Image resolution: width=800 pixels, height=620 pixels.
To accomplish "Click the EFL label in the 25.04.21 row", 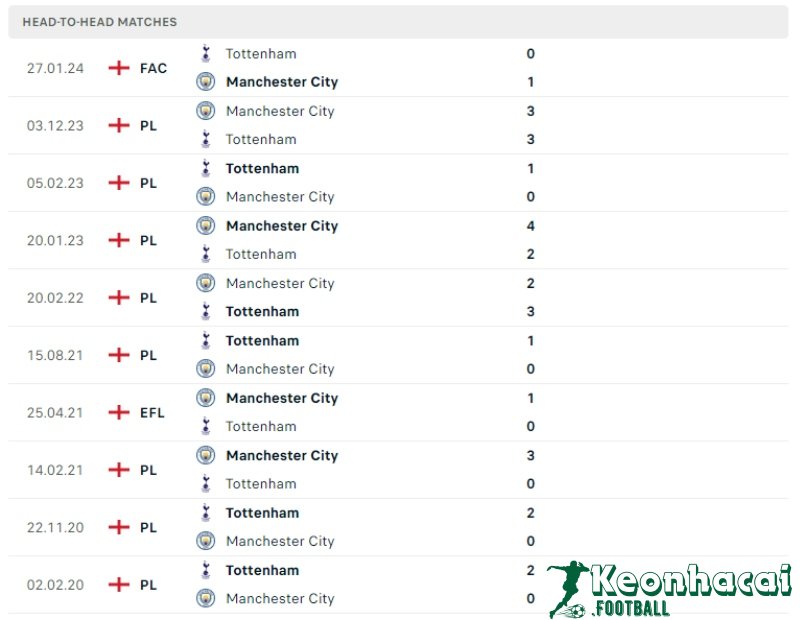I will 151,412.
